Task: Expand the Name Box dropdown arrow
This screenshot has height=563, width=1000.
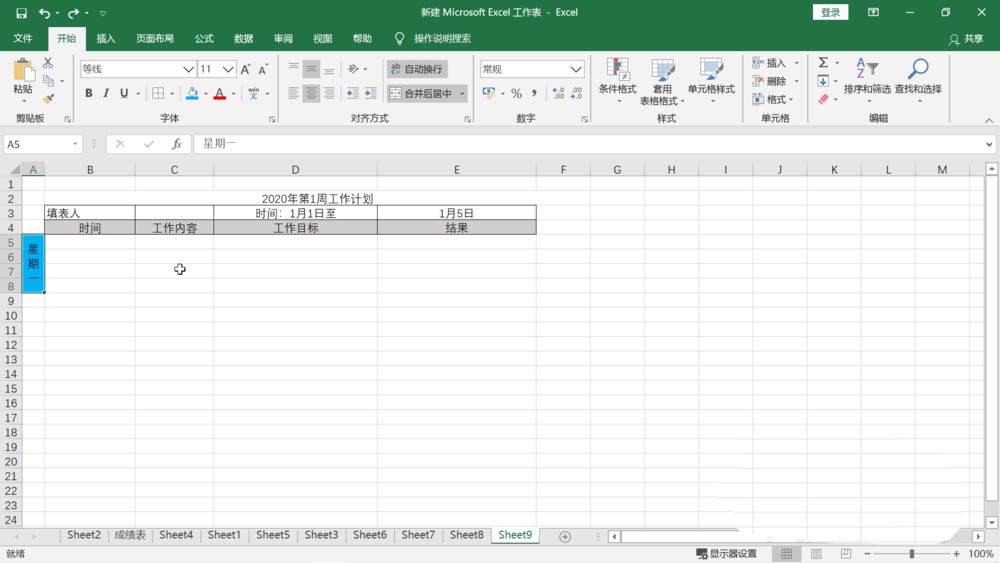Action: pyautogui.click(x=75, y=144)
